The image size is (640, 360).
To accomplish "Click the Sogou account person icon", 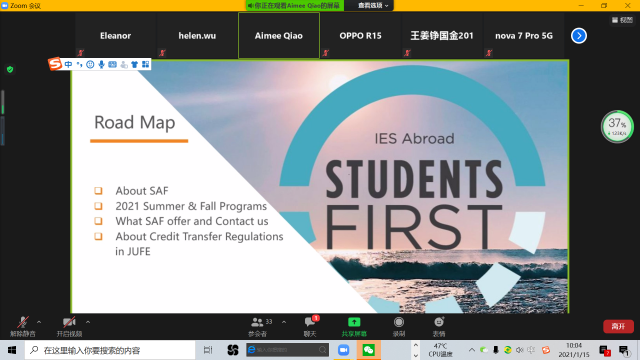I will 124,64.
